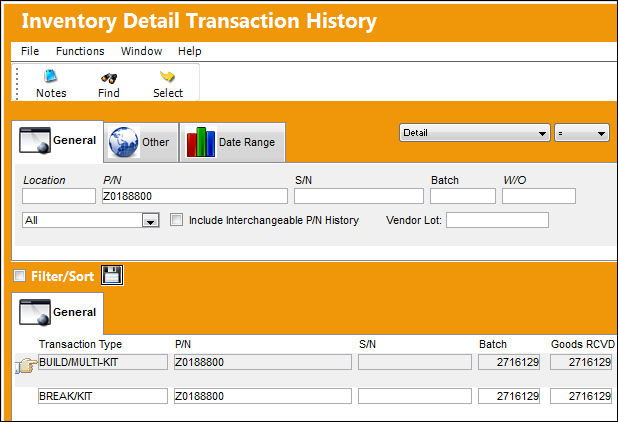Click Batch 2716129 in BREAK/KIT row
The width and height of the screenshot is (618, 422).
[x=509, y=396]
